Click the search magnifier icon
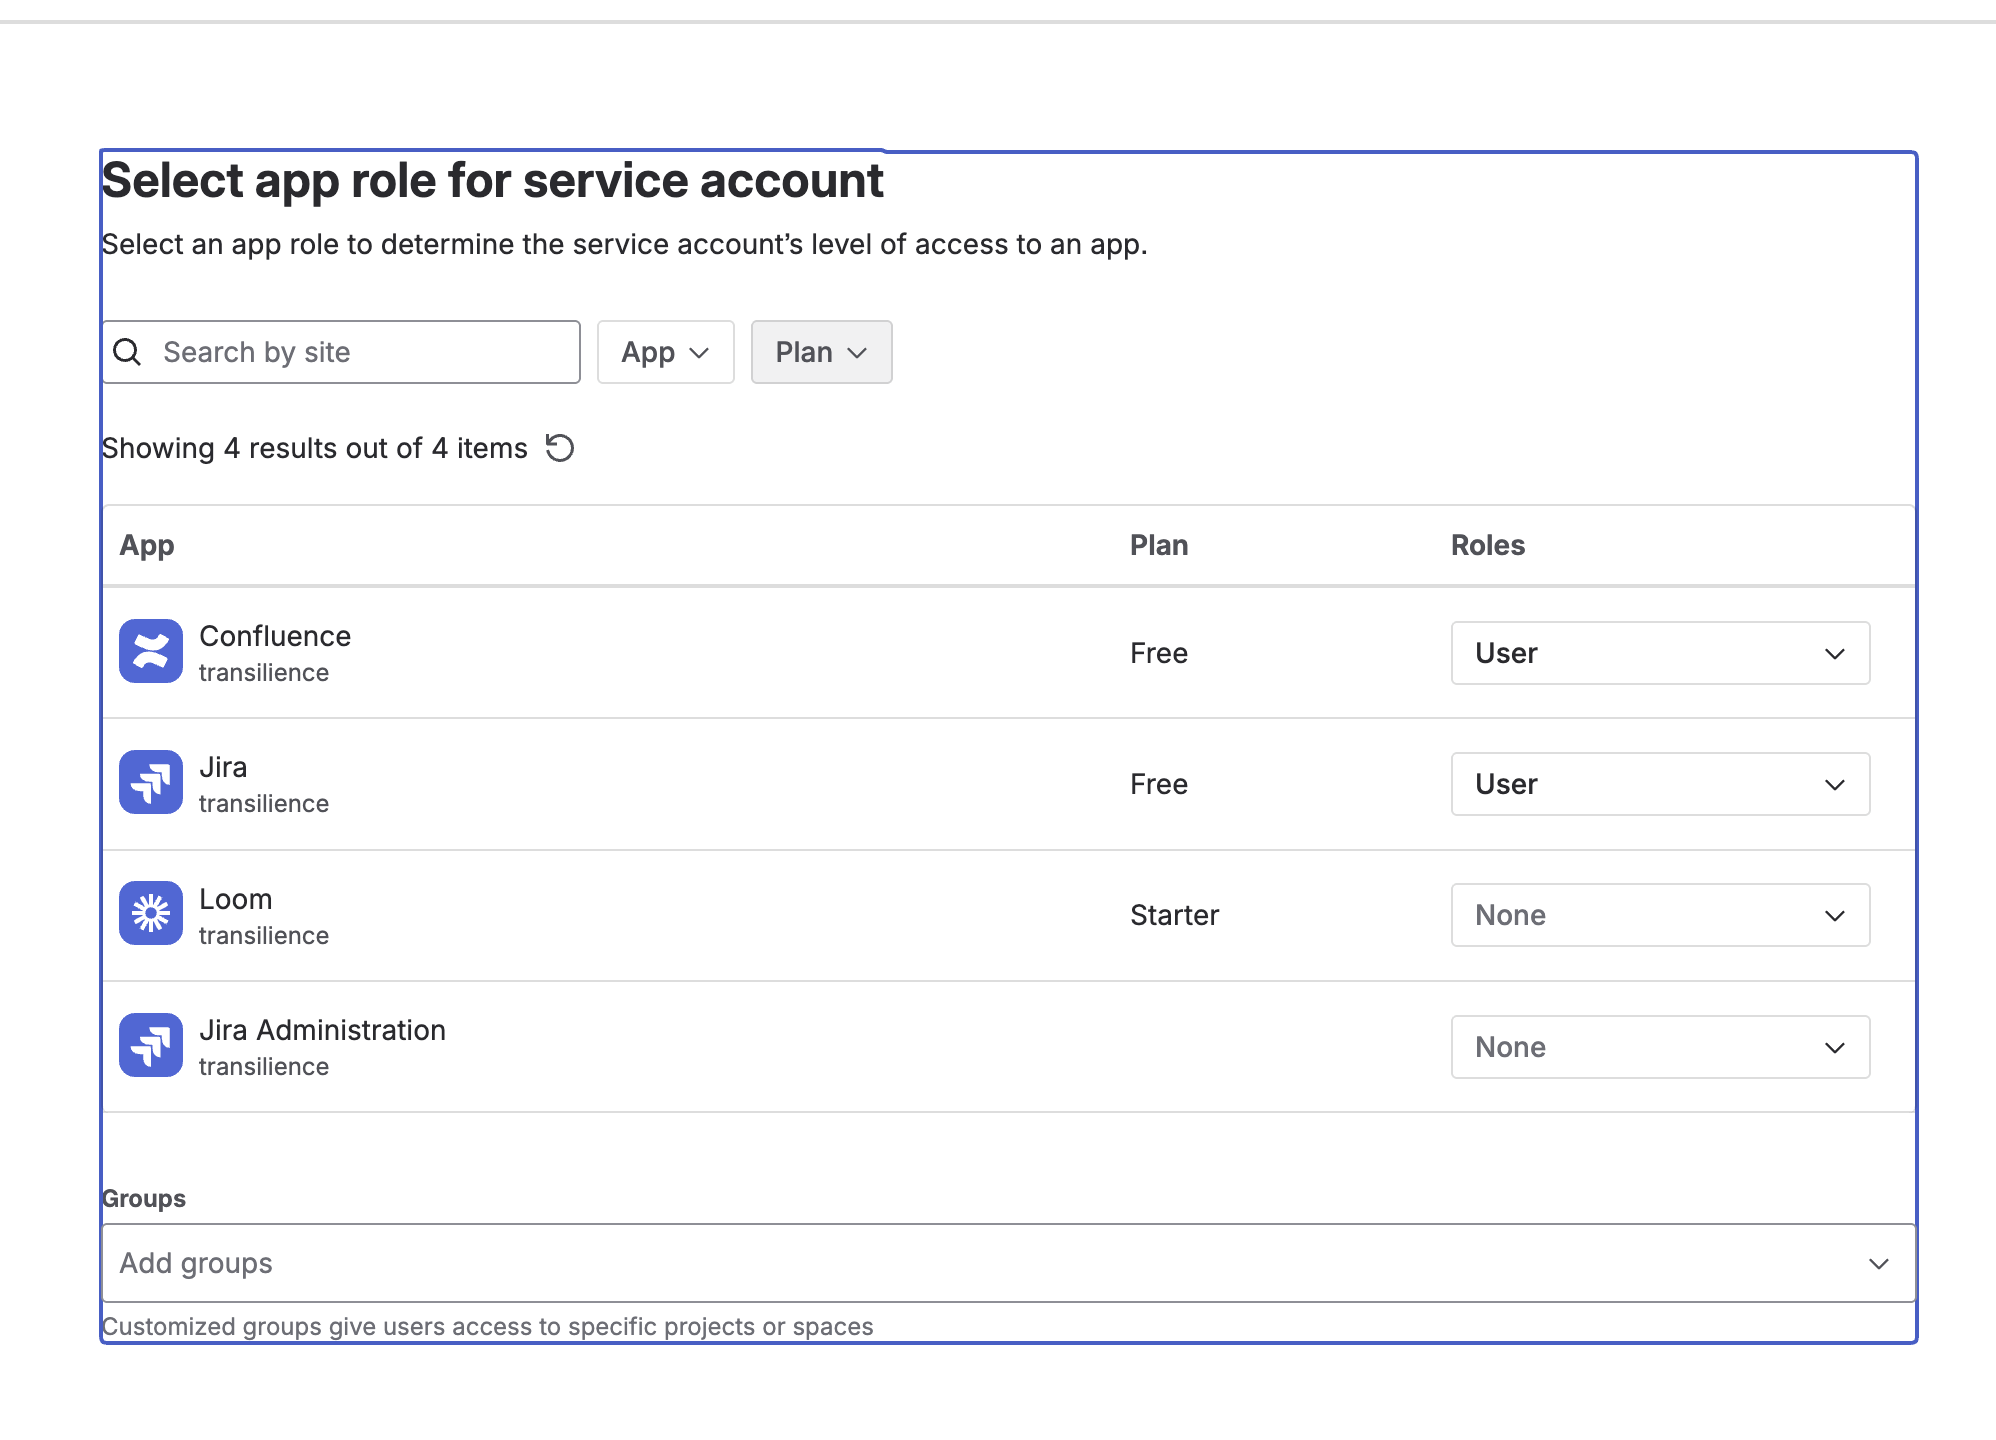Screen dimensions: 1996x1440 click(128, 352)
